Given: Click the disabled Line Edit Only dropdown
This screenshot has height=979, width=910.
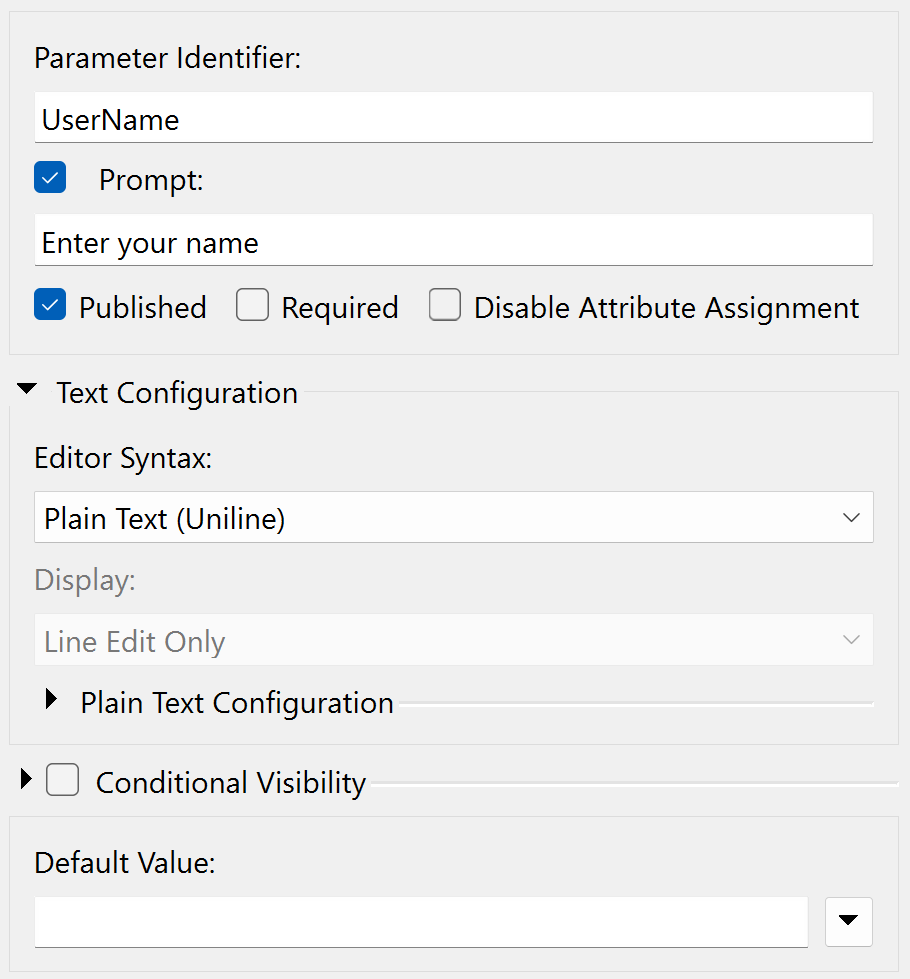Looking at the screenshot, I should point(454,639).
